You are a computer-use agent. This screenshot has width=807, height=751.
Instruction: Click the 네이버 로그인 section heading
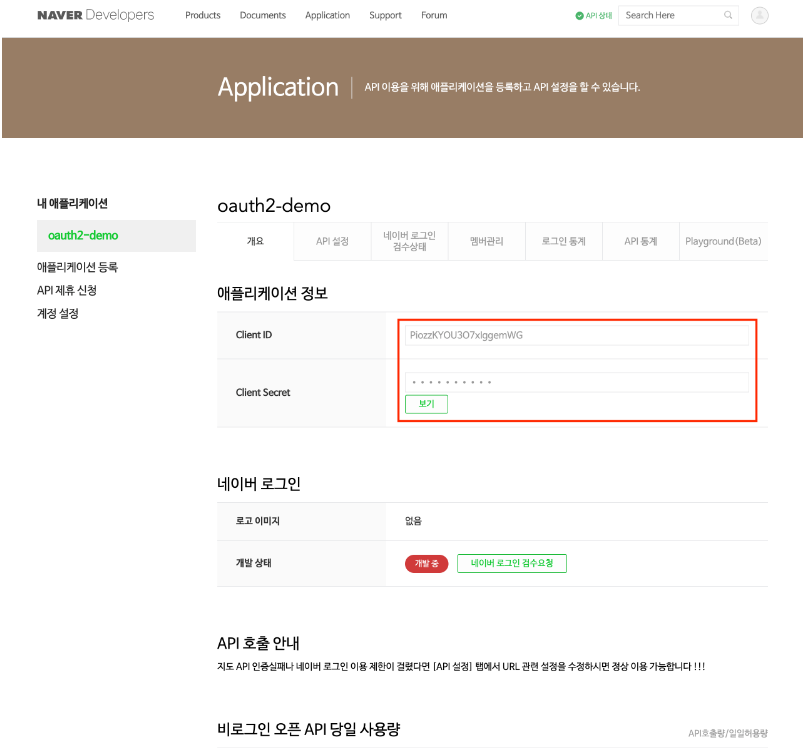click(x=259, y=484)
